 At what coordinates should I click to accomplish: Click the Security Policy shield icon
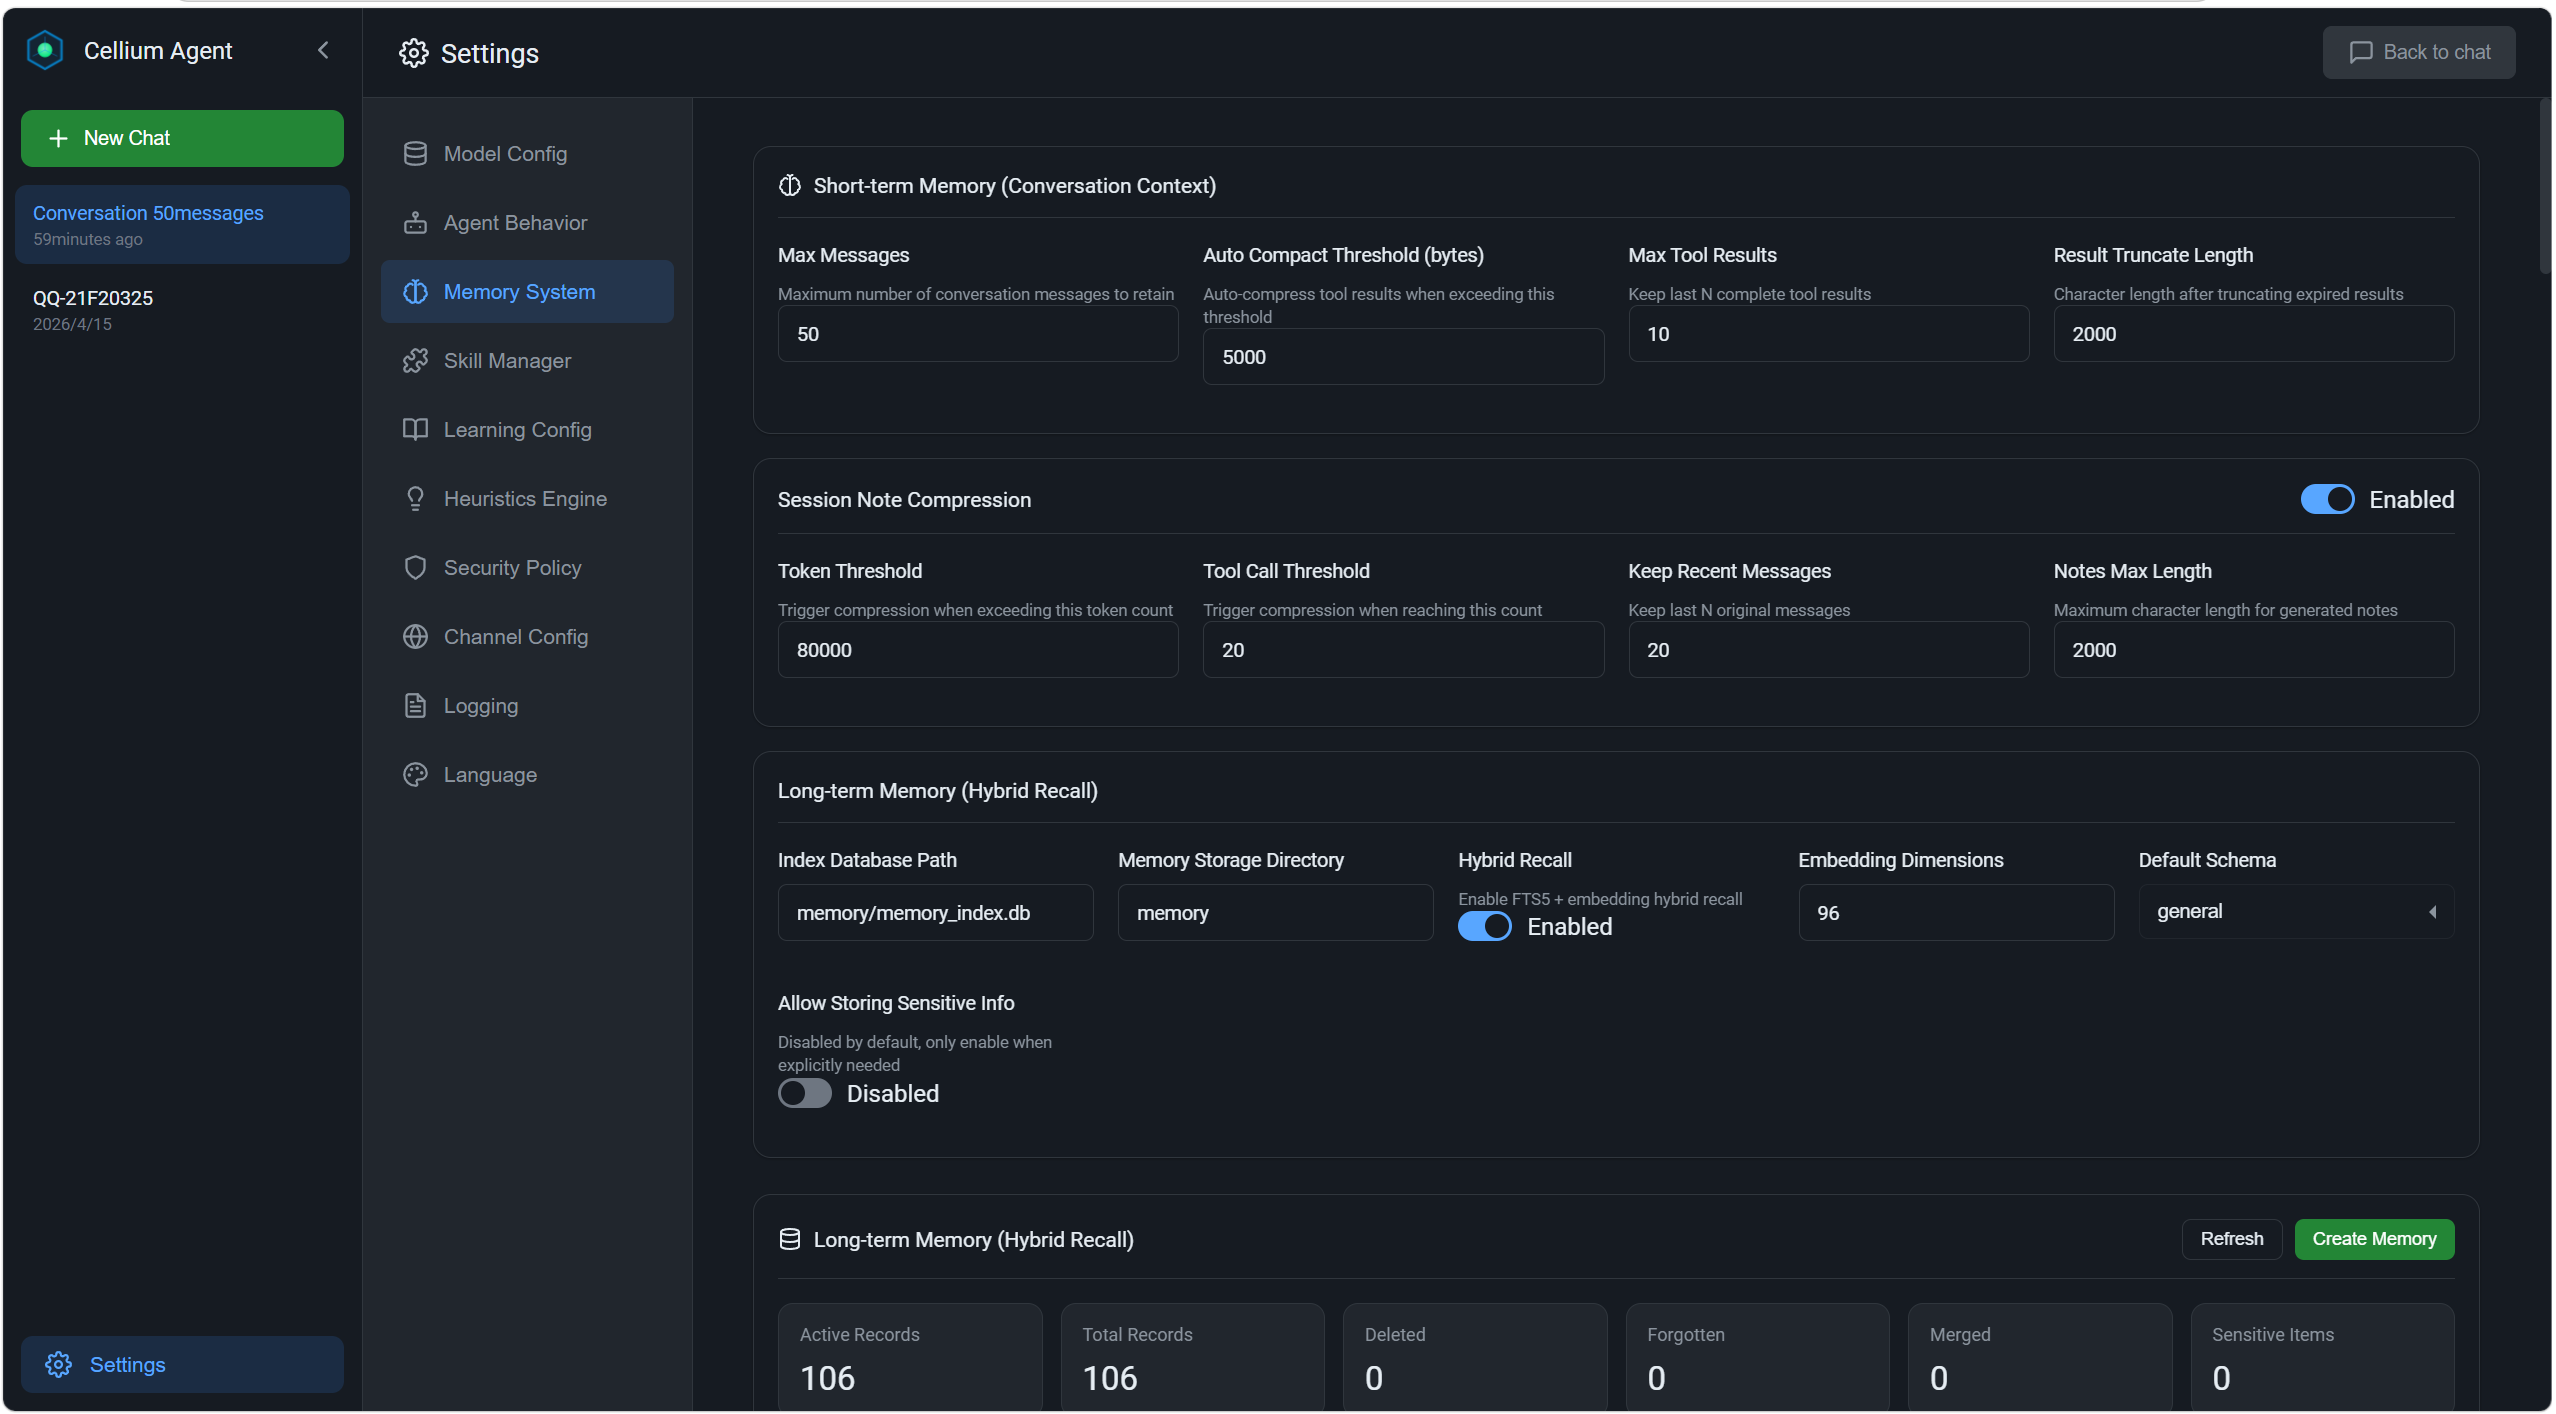click(x=415, y=568)
